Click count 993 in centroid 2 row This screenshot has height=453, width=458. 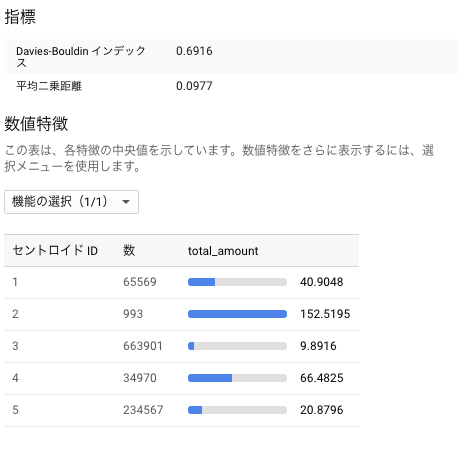coord(133,314)
